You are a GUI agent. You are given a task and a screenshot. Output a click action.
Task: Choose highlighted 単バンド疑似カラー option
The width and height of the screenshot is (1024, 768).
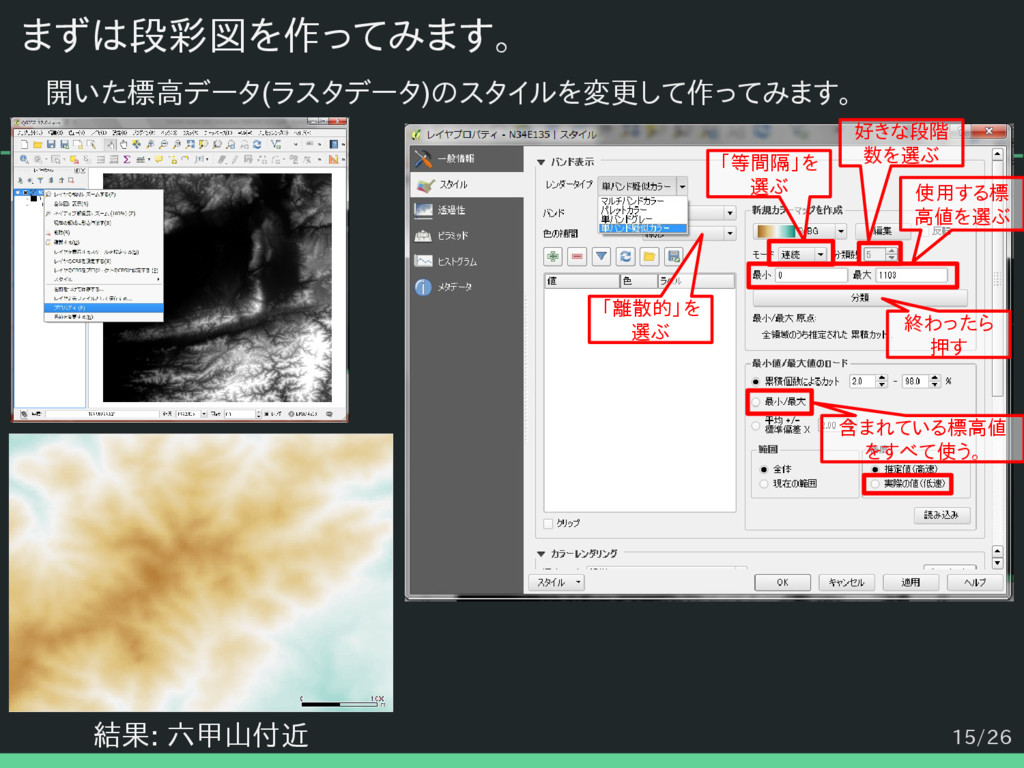click(643, 229)
